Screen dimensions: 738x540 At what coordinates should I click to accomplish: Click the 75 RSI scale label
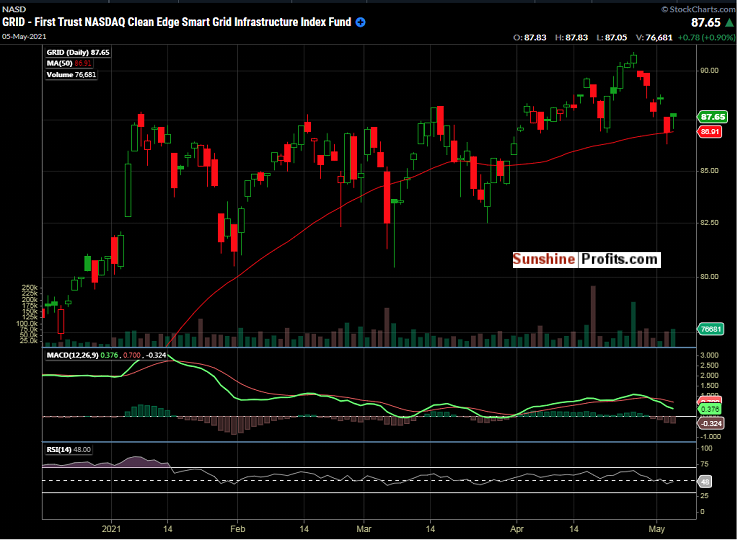(x=705, y=465)
